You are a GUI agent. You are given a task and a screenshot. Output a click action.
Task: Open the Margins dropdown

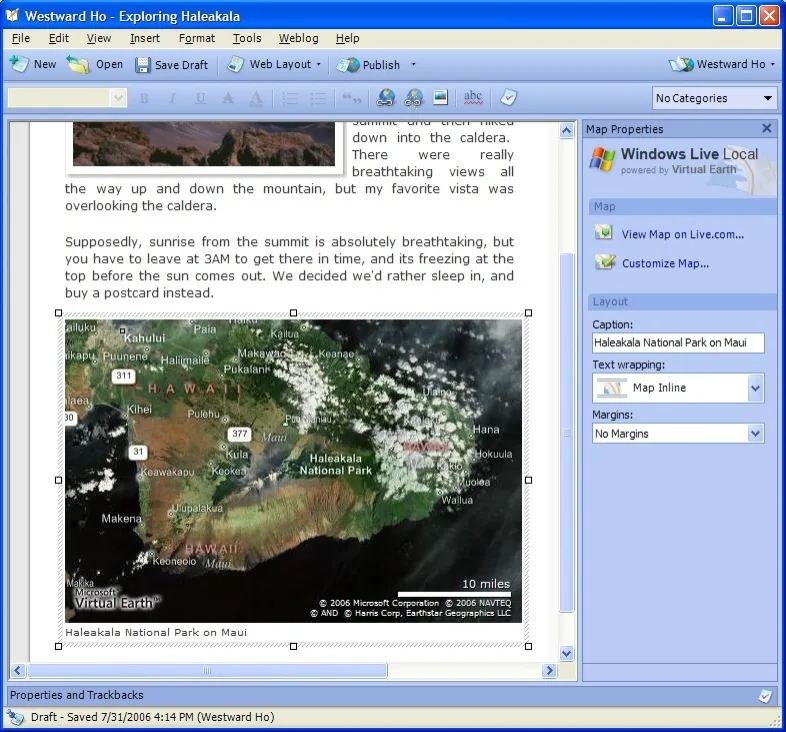(x=678, y=434)
